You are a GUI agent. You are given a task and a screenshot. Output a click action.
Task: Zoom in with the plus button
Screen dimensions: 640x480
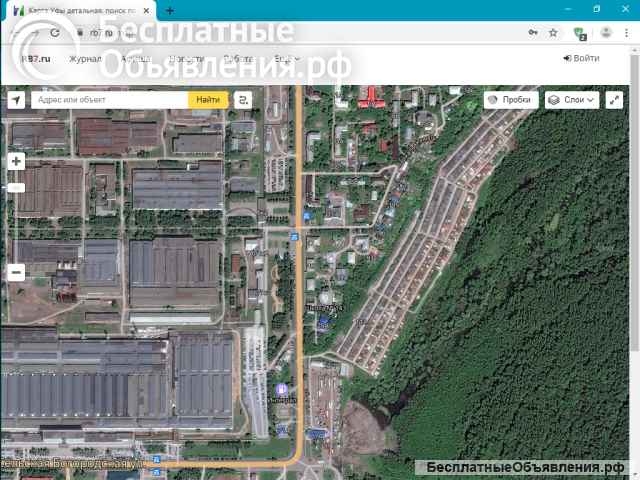16,161
